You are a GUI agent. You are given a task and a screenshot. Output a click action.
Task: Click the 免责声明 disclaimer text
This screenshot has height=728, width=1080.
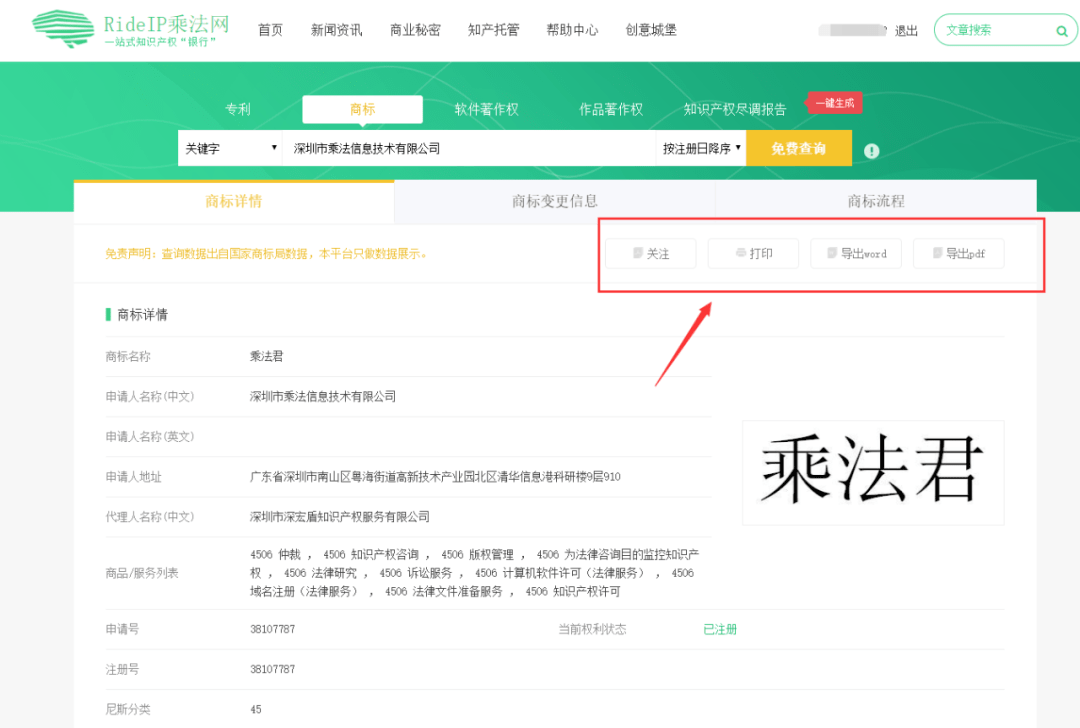(267, 253)
